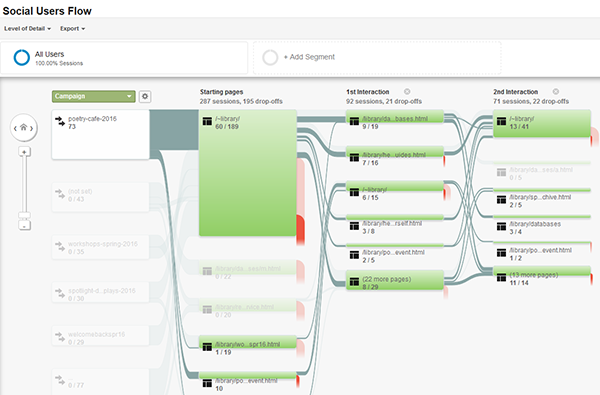Click page icon of (22 more pages) node
Viewport: 600px width, 395px height.
pyautogui.click(x=354, y=282)
